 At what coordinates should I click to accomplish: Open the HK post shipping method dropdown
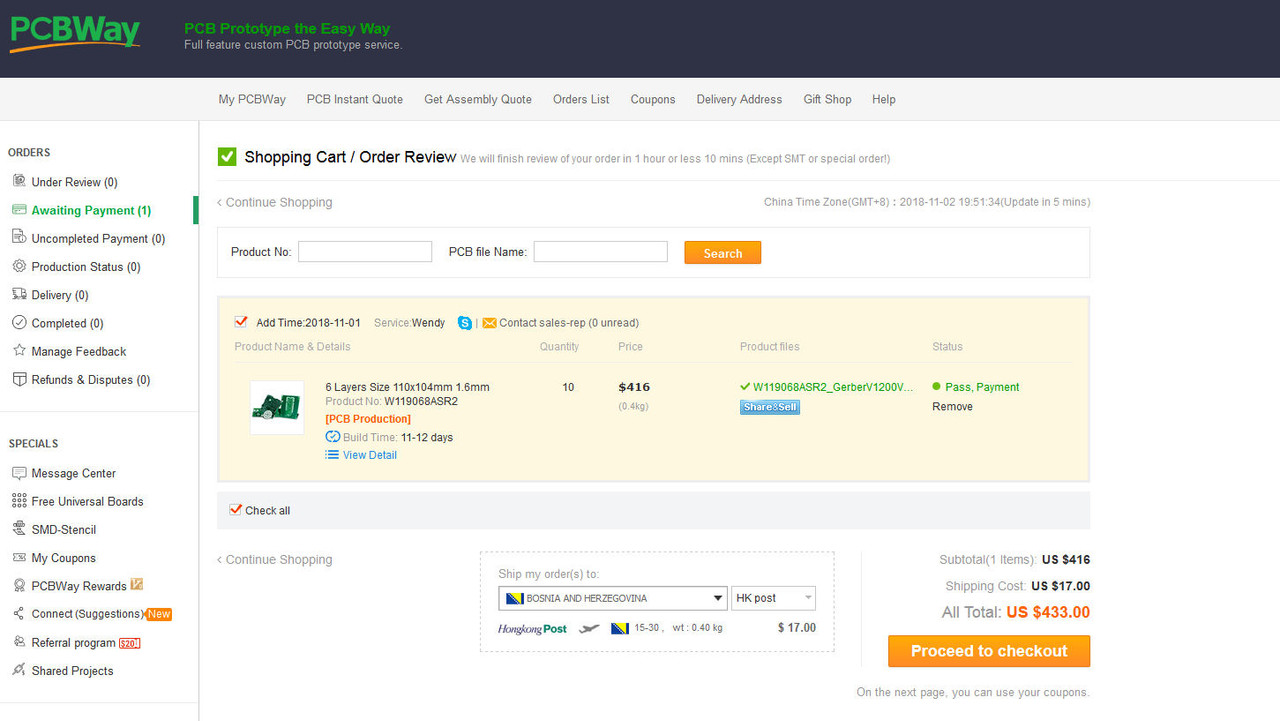point(774,598)
